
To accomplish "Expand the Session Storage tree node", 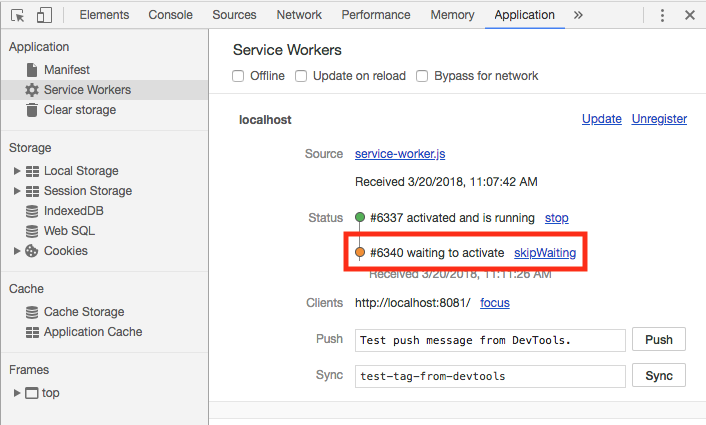I will click(17, 191).
